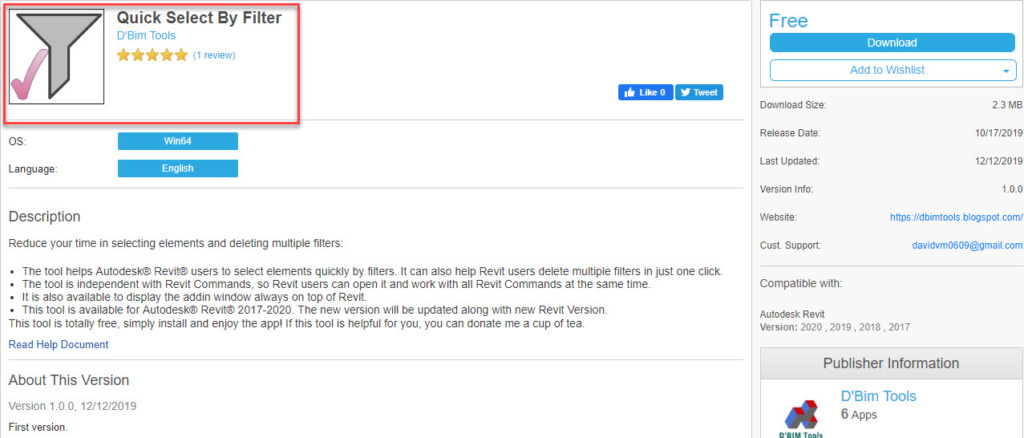Click the Free price label
The height and width of the screenshot is (438, 1024).
(x=788, y=21)
